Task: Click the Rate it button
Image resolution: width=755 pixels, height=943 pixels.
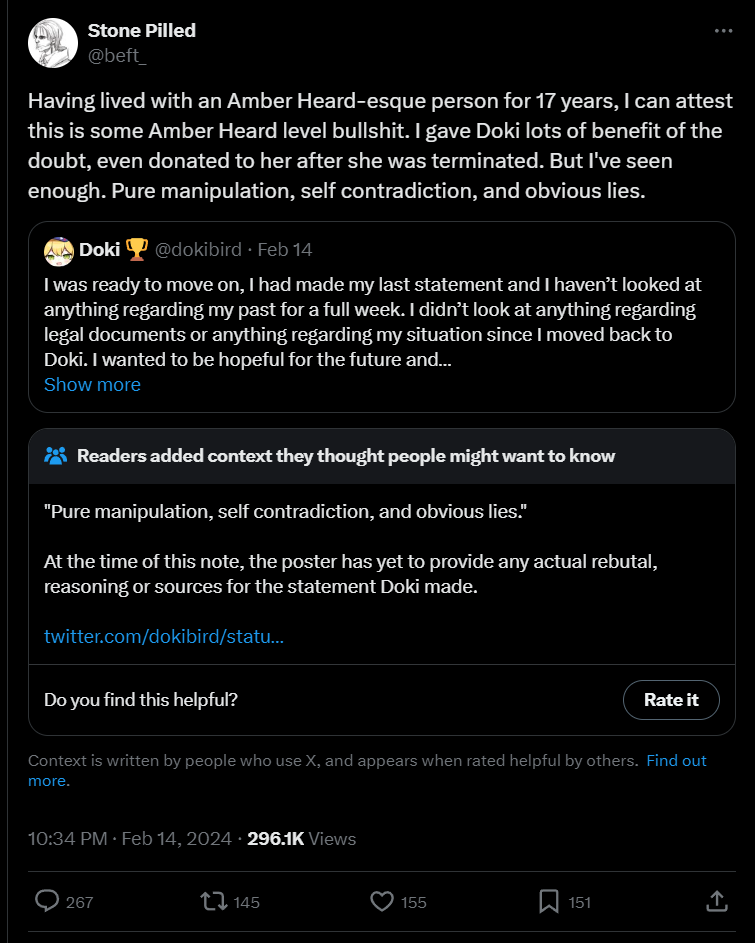Action: coord(671,699)
